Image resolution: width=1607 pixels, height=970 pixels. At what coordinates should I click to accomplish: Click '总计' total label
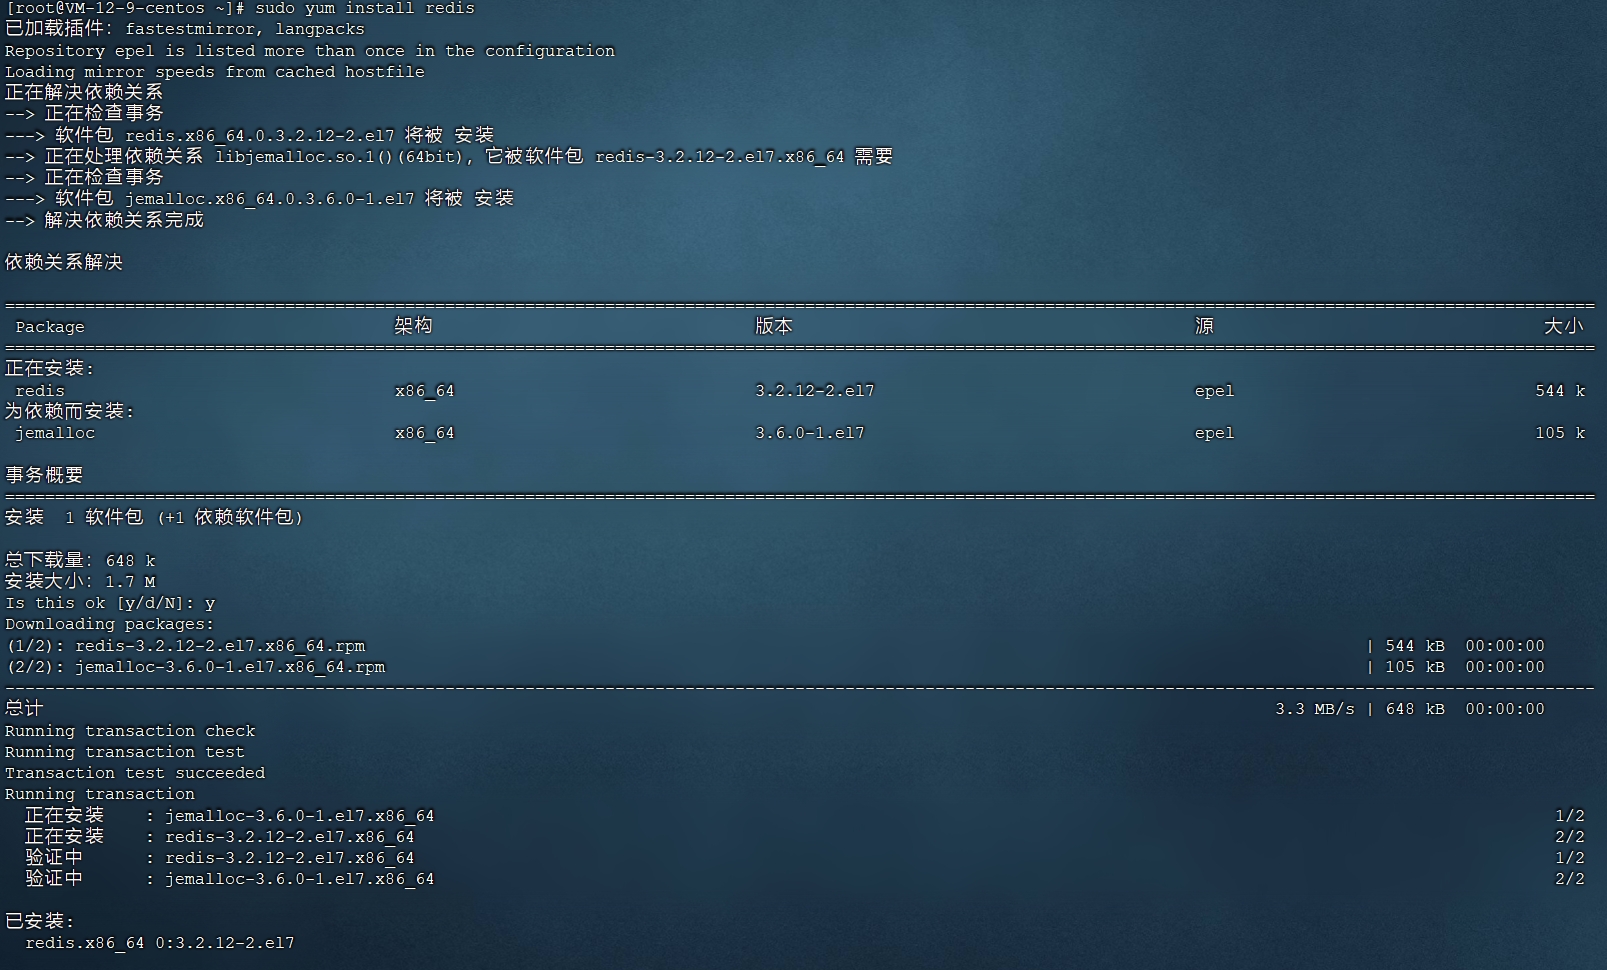coord(24,708)
